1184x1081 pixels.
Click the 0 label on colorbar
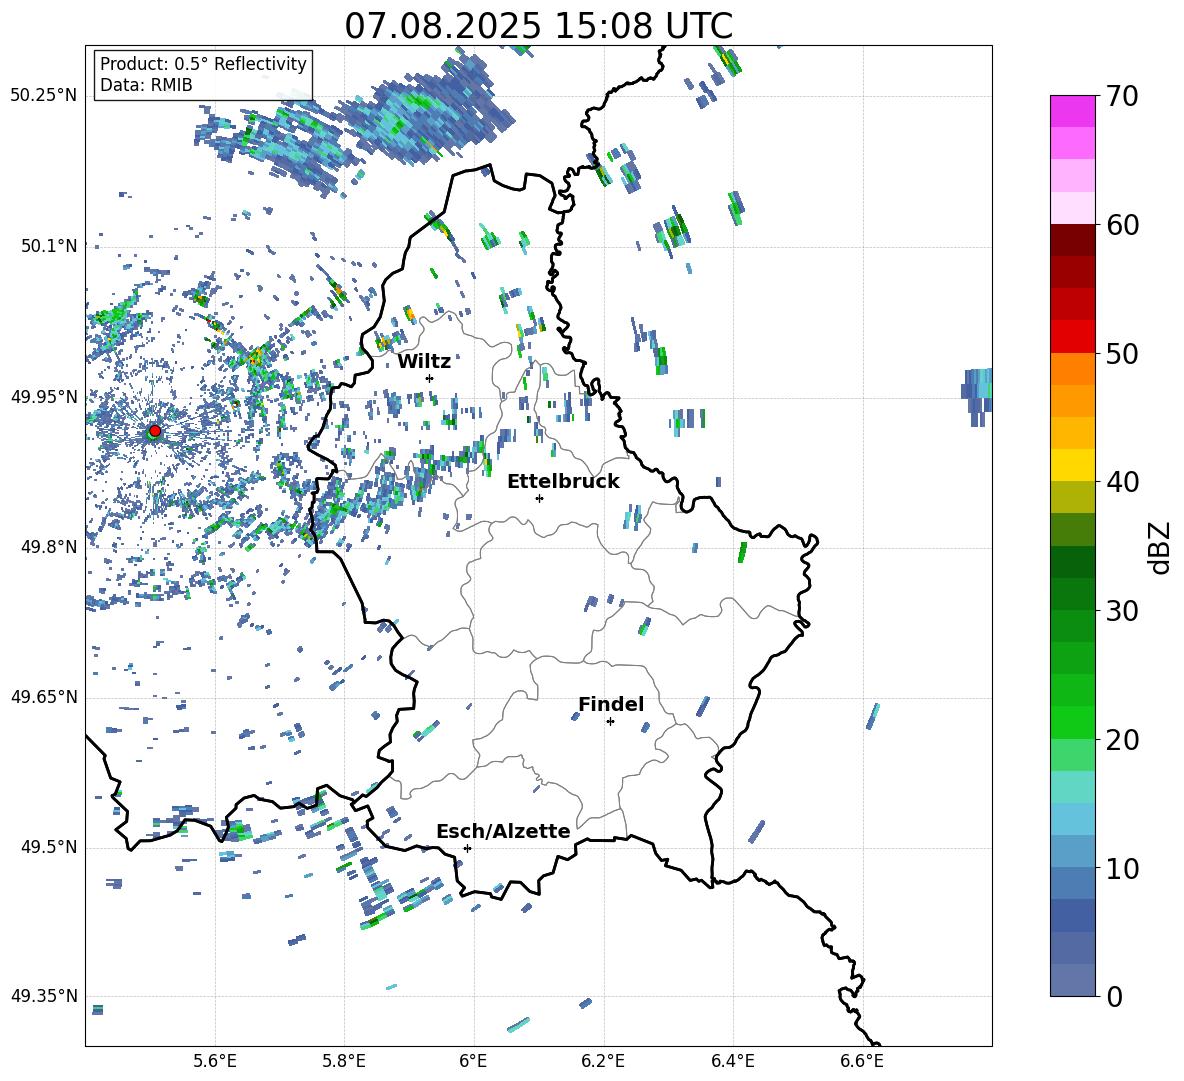1113,997
